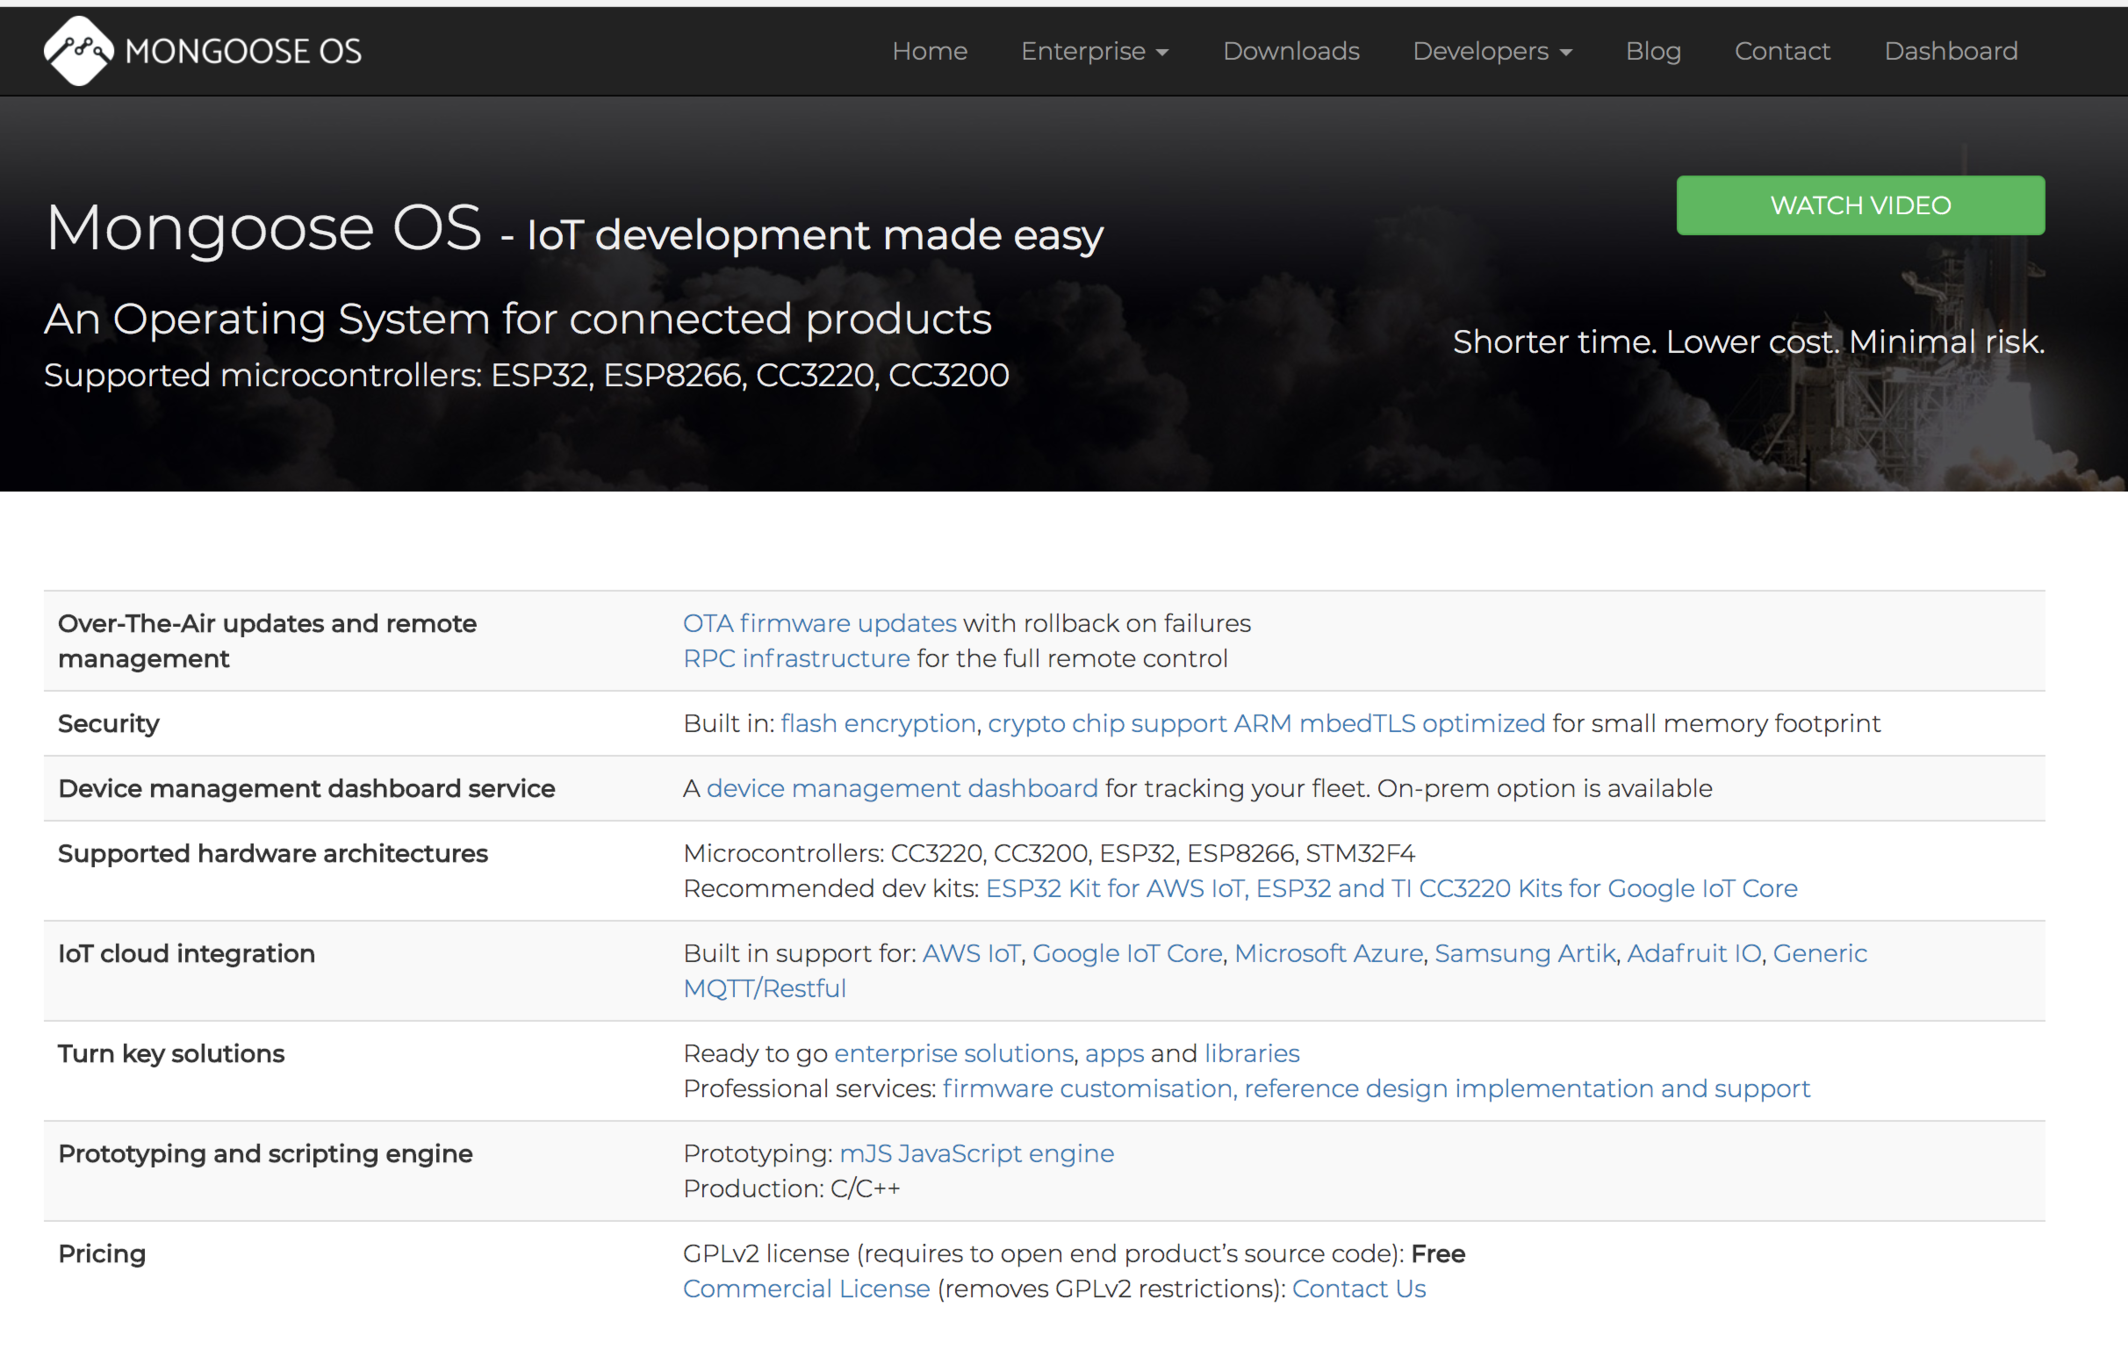Open OTA firmware updates link

[819, 623]
